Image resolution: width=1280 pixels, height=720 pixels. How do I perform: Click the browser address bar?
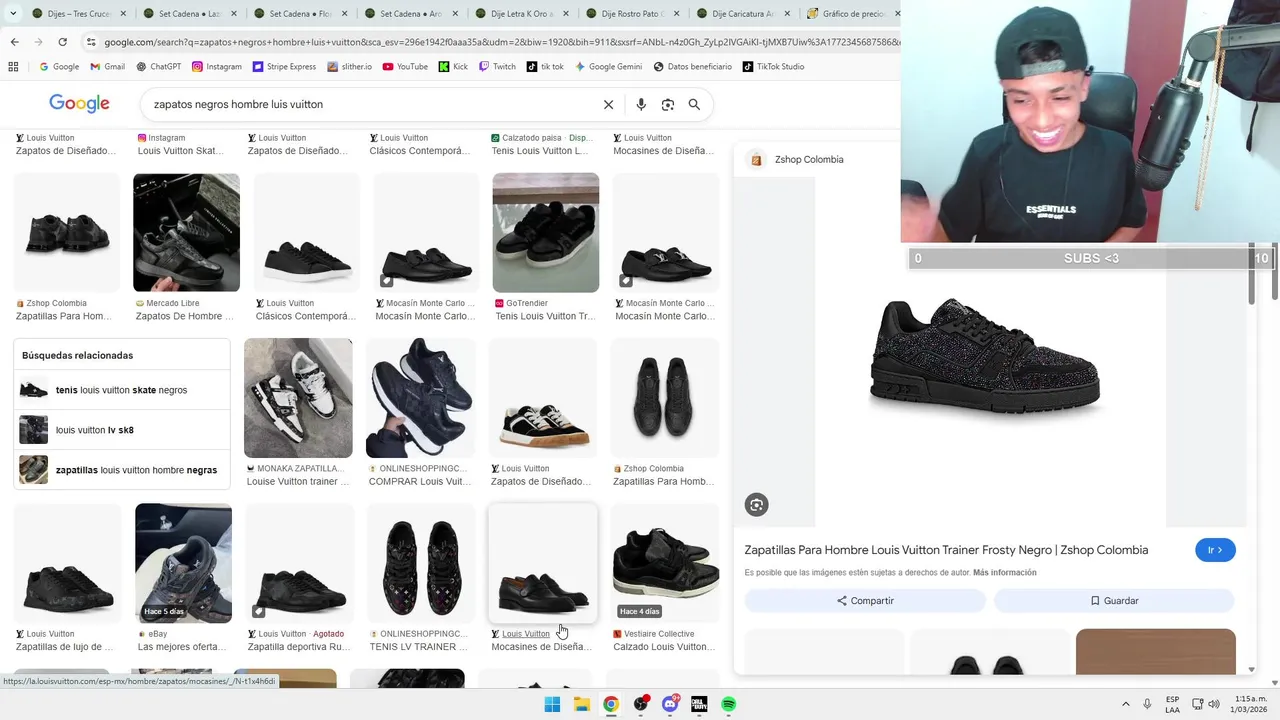500,42
